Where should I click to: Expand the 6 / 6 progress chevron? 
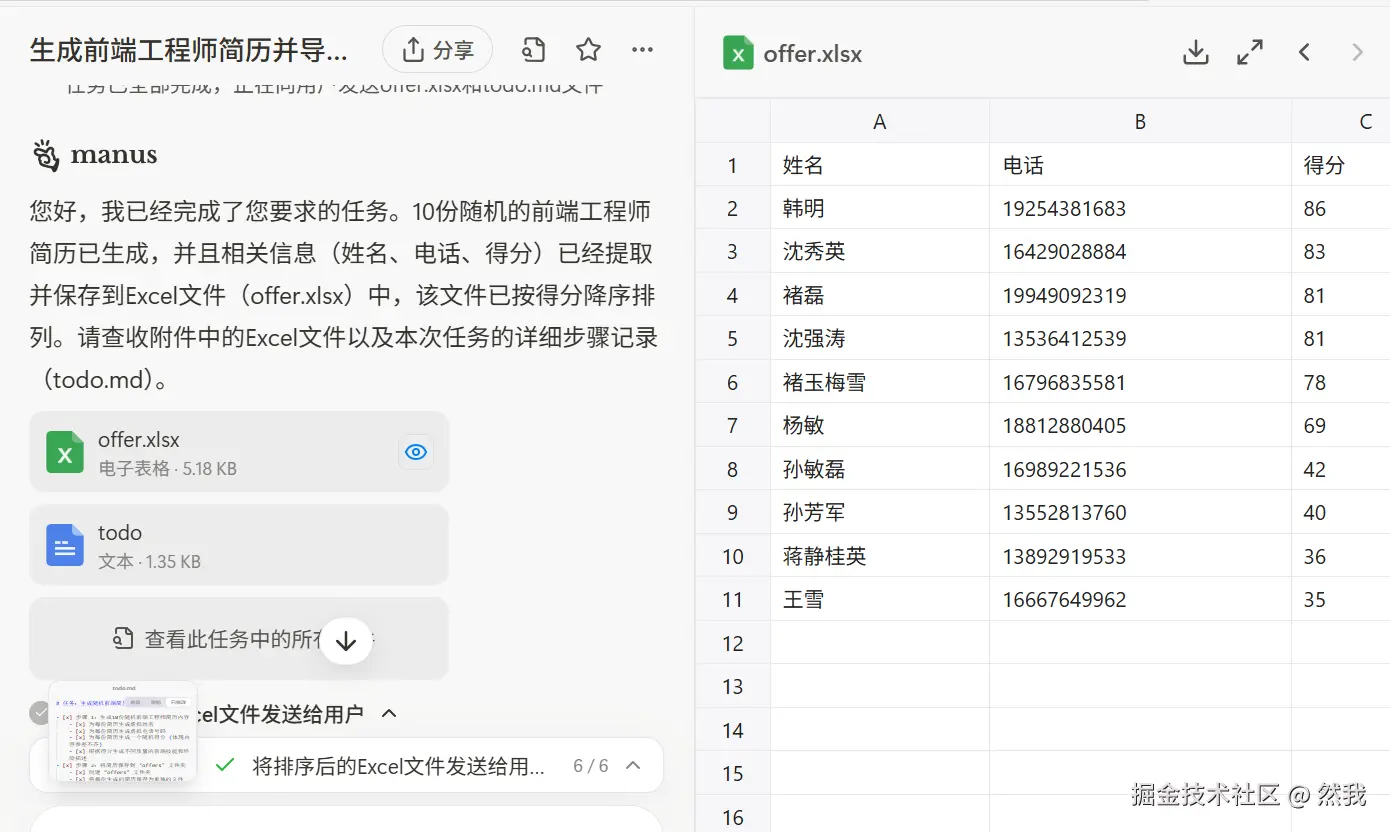click(x=633, y=765)
